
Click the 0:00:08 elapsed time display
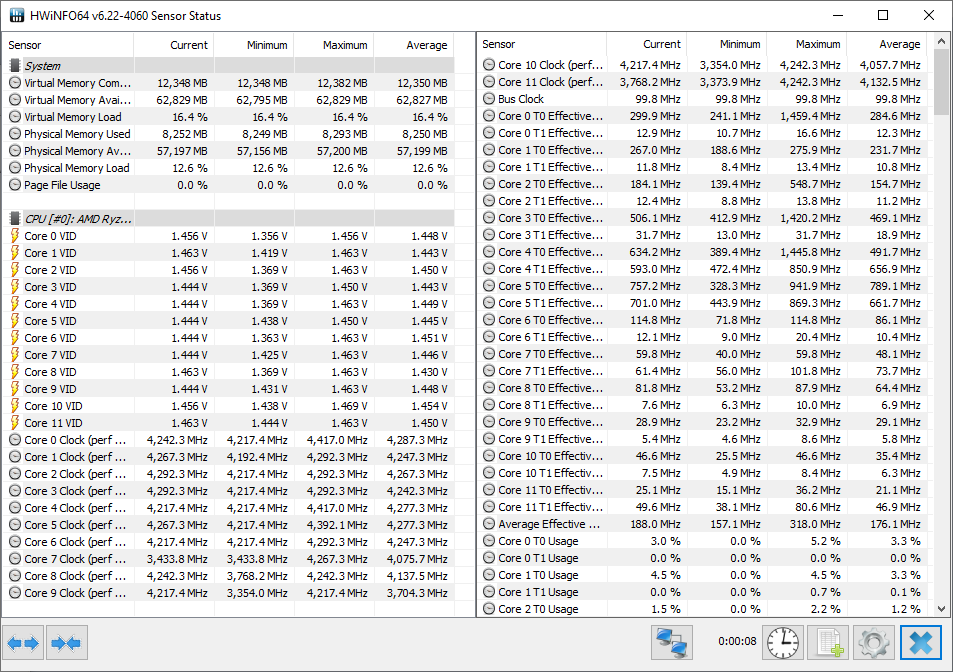point(737,641)
